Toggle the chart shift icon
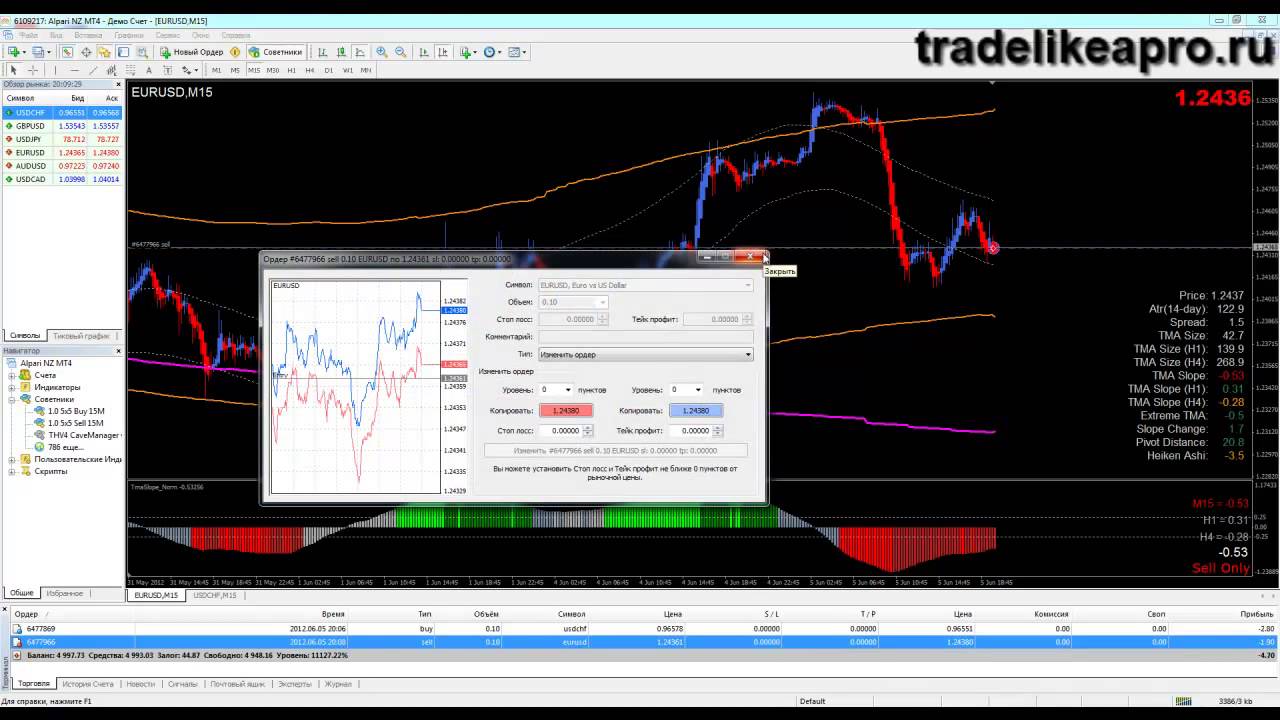Viewport: 1280px width, 720px height. (x=443, y=52)
